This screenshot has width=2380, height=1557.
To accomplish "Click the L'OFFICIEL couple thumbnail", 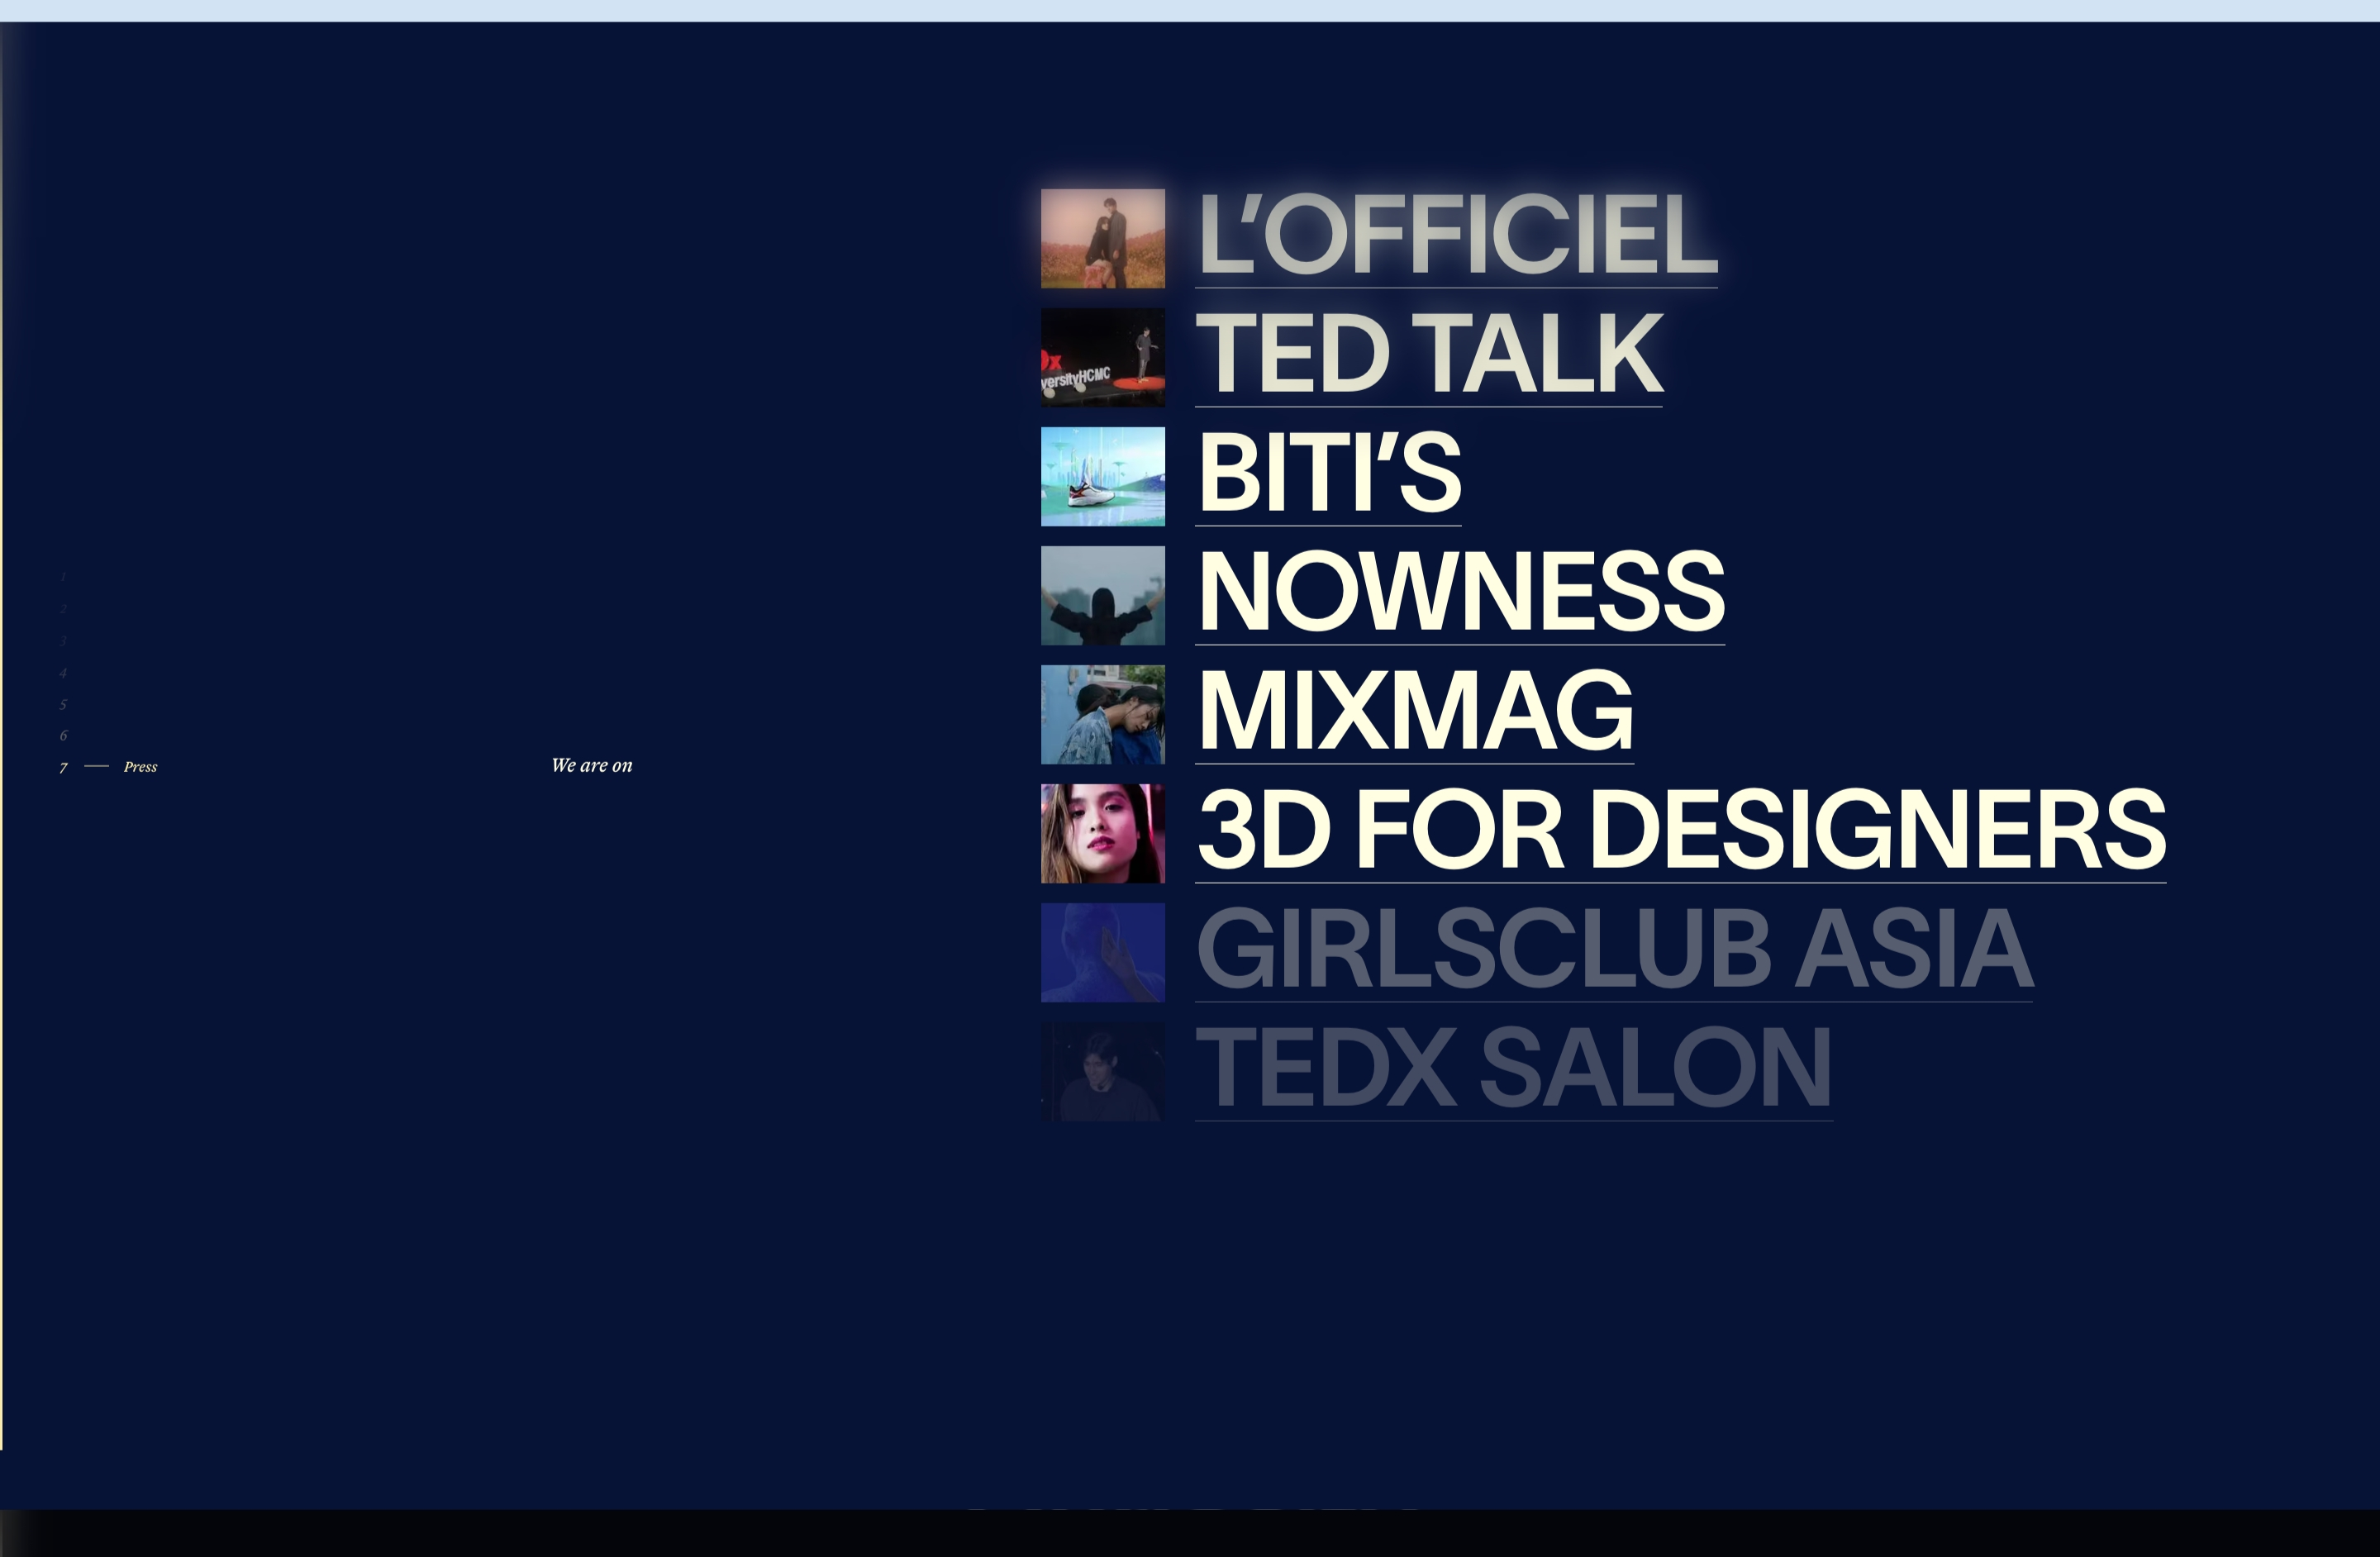I will (x=1103, y=238).
